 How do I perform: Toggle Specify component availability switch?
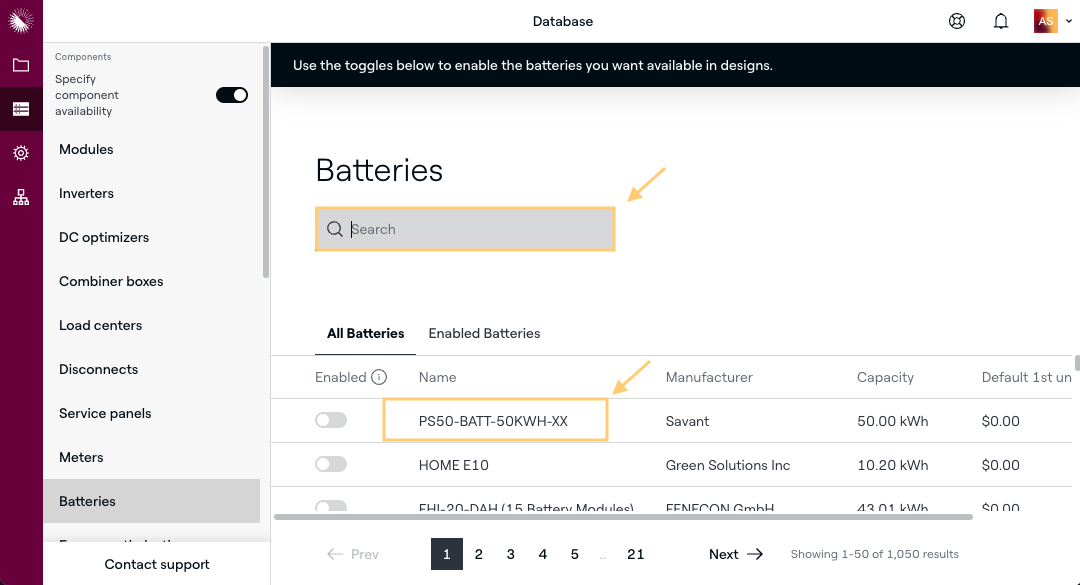[232, 95]
